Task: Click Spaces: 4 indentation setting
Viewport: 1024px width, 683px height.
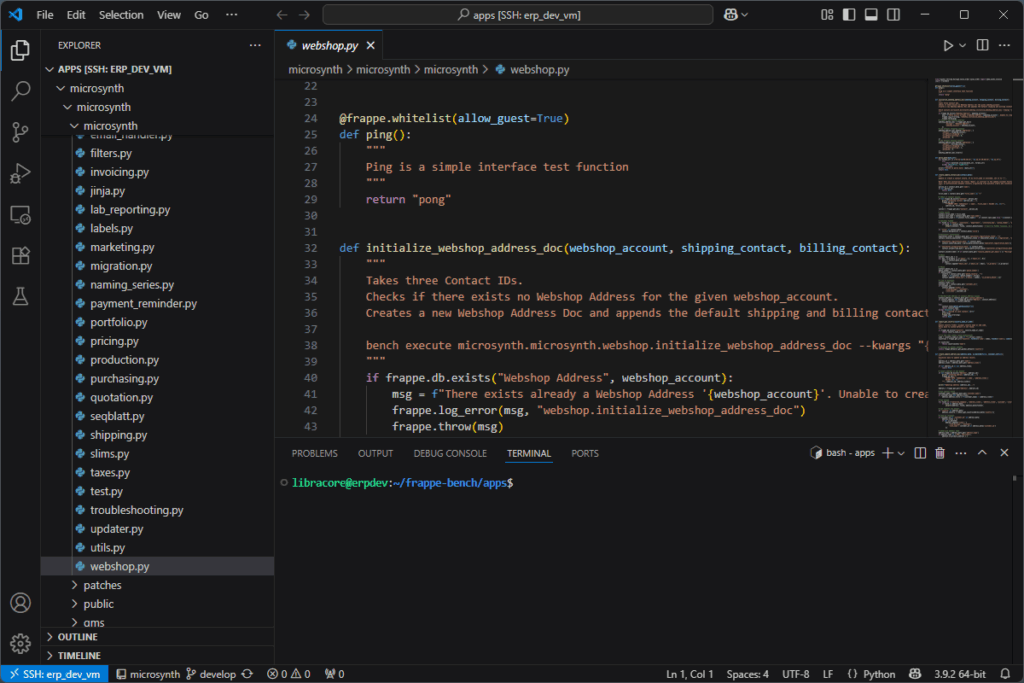Action: 748,674
